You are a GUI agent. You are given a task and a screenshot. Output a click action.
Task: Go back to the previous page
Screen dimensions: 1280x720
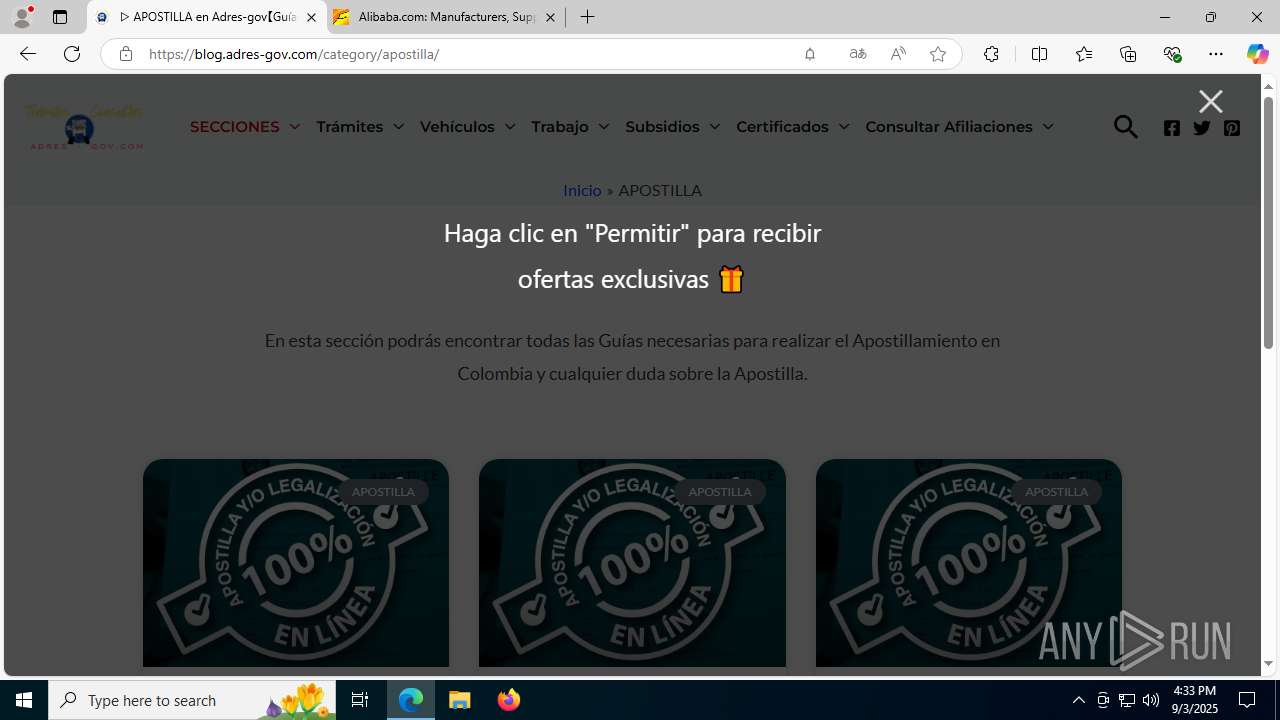click(27, 54)
